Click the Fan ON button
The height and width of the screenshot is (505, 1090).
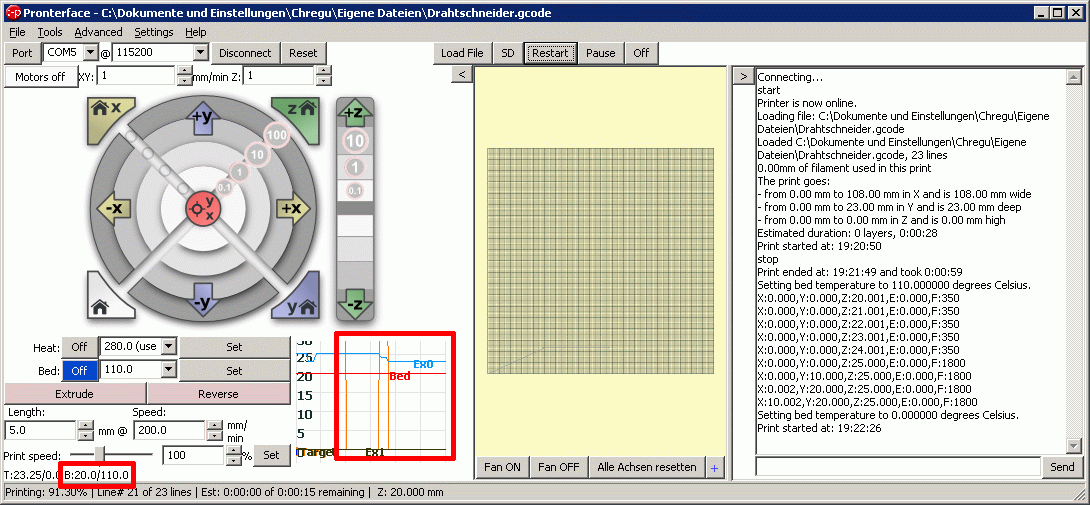[503, 467]
